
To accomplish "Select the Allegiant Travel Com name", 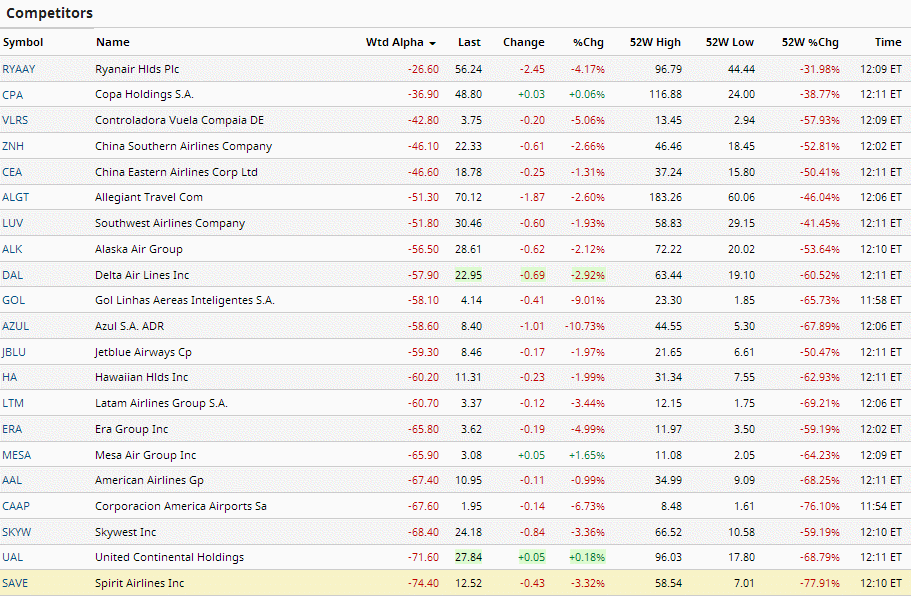I will [x=149, y=198].
